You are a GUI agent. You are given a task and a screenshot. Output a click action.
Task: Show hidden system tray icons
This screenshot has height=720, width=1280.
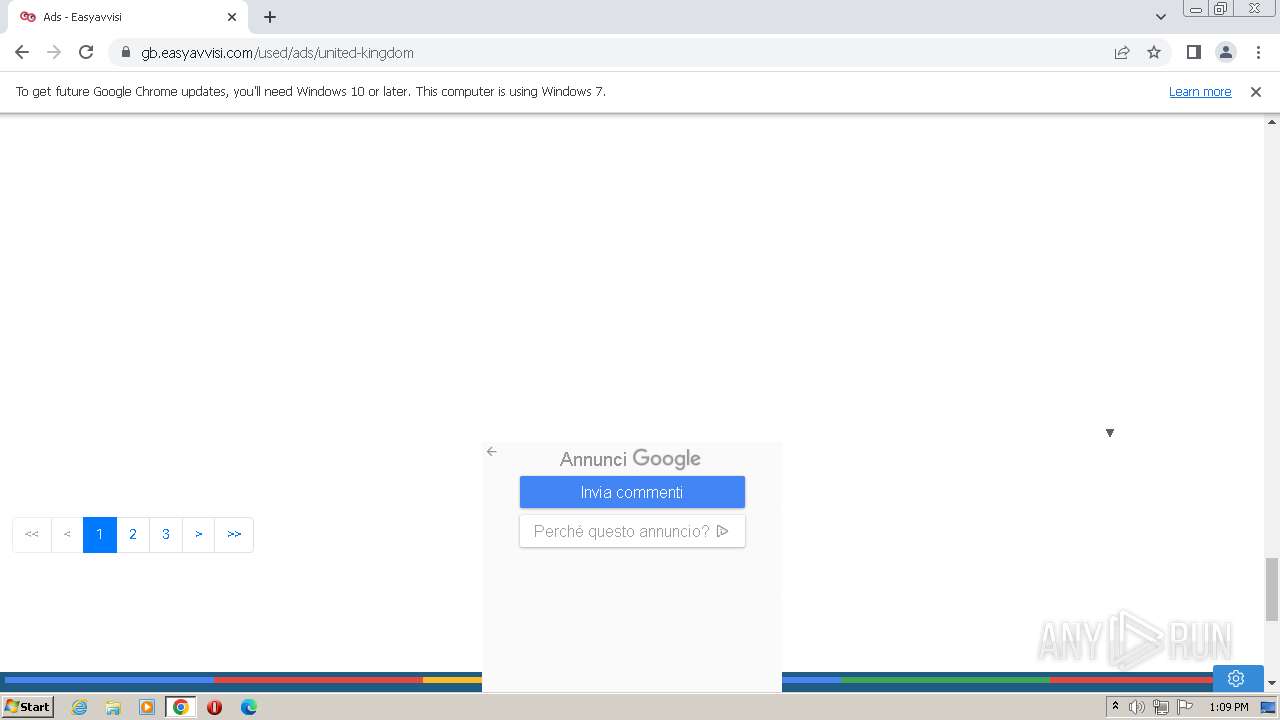1115,707
